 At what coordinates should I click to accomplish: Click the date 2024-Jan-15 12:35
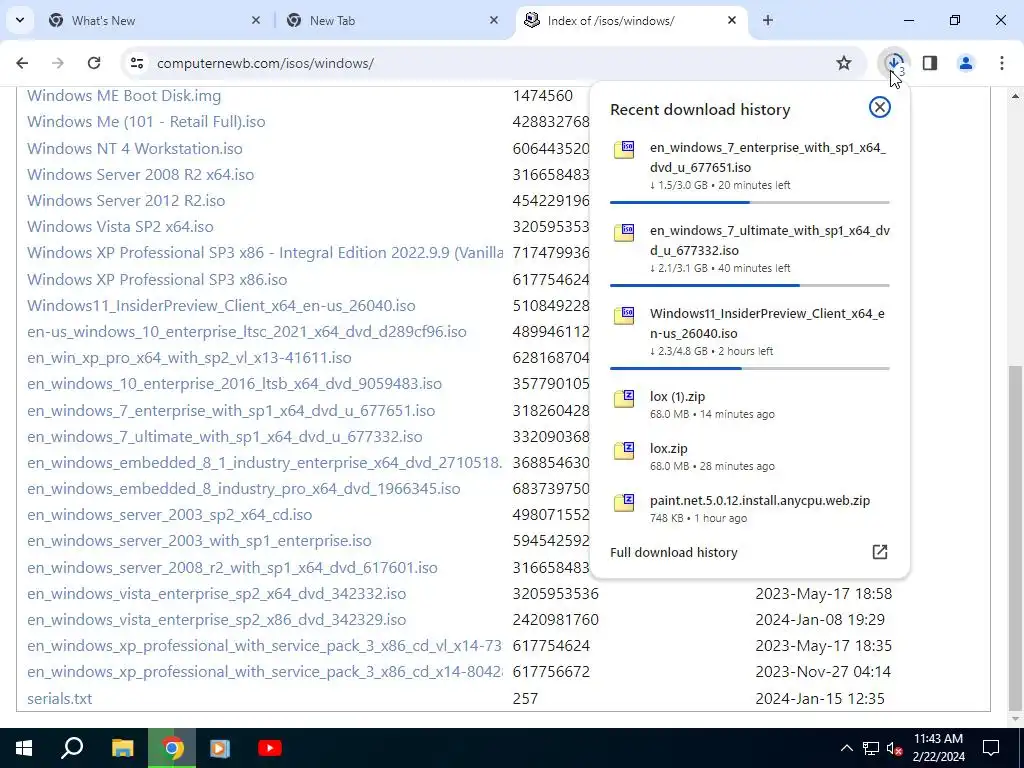pos(820,699)
